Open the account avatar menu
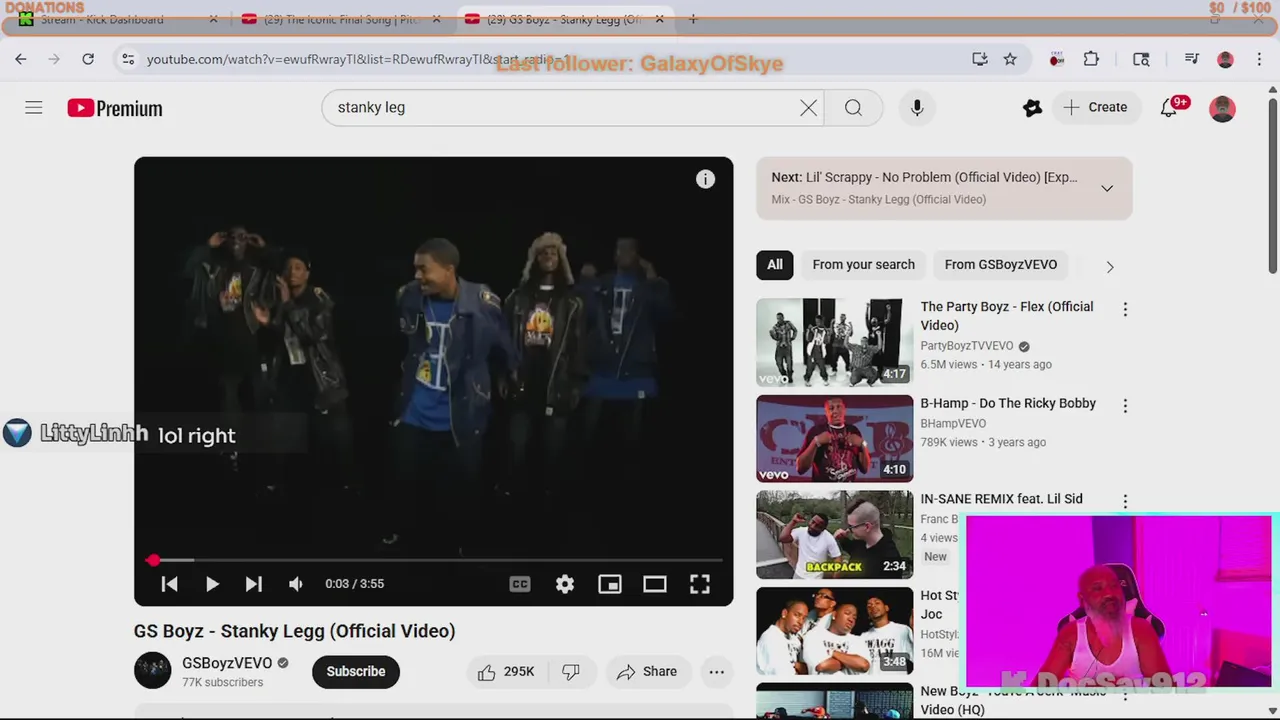The height and width of the screenshot is (720, 1280). pyautogui.click(x=1222, y=108)
